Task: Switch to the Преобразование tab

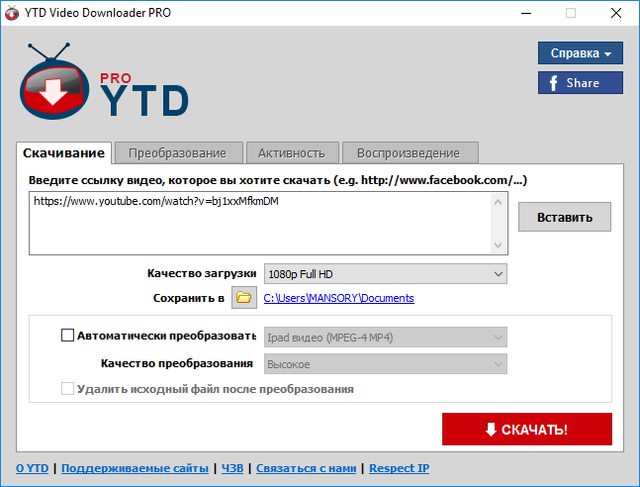Action: 178,153
